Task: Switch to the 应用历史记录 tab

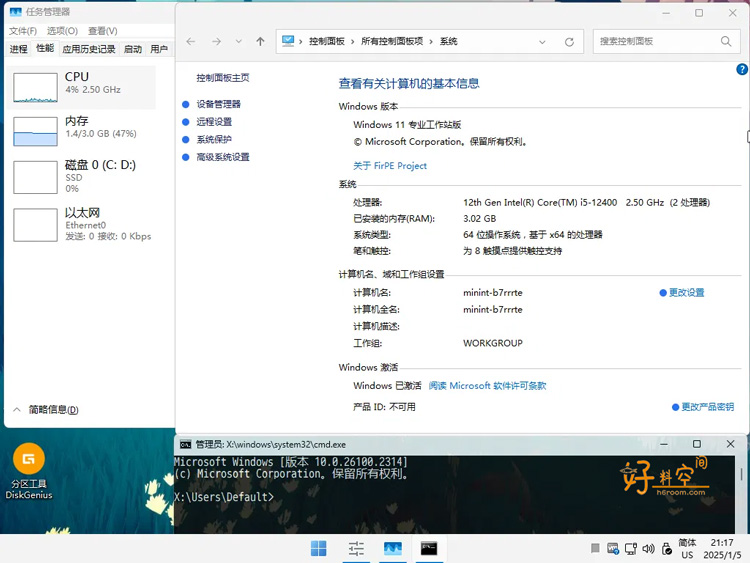Action: pos(88,49)
